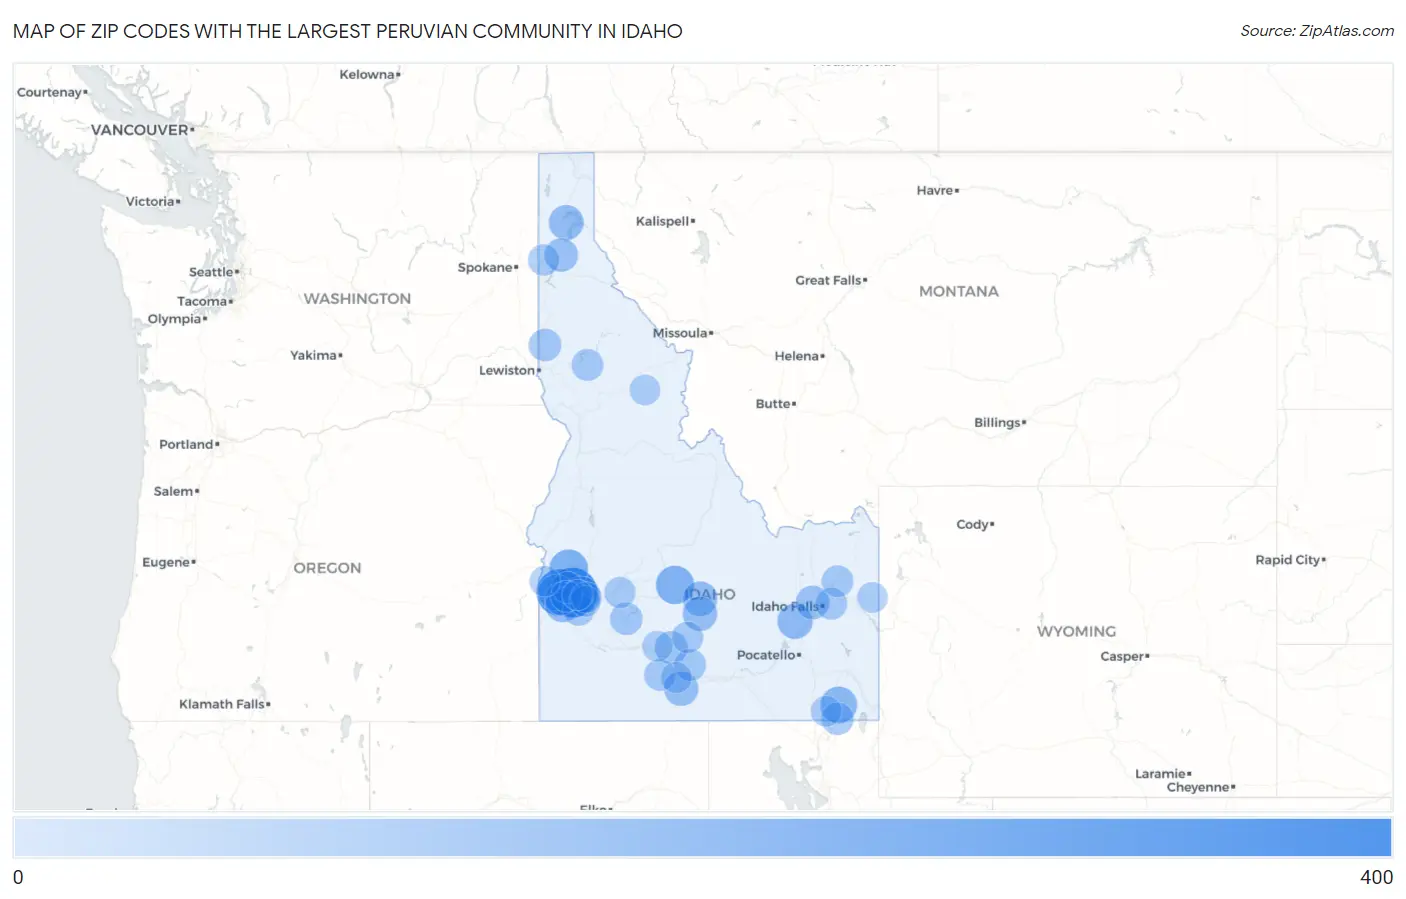
Task: Click the Spokane city label
Action: tap(485, 267)
